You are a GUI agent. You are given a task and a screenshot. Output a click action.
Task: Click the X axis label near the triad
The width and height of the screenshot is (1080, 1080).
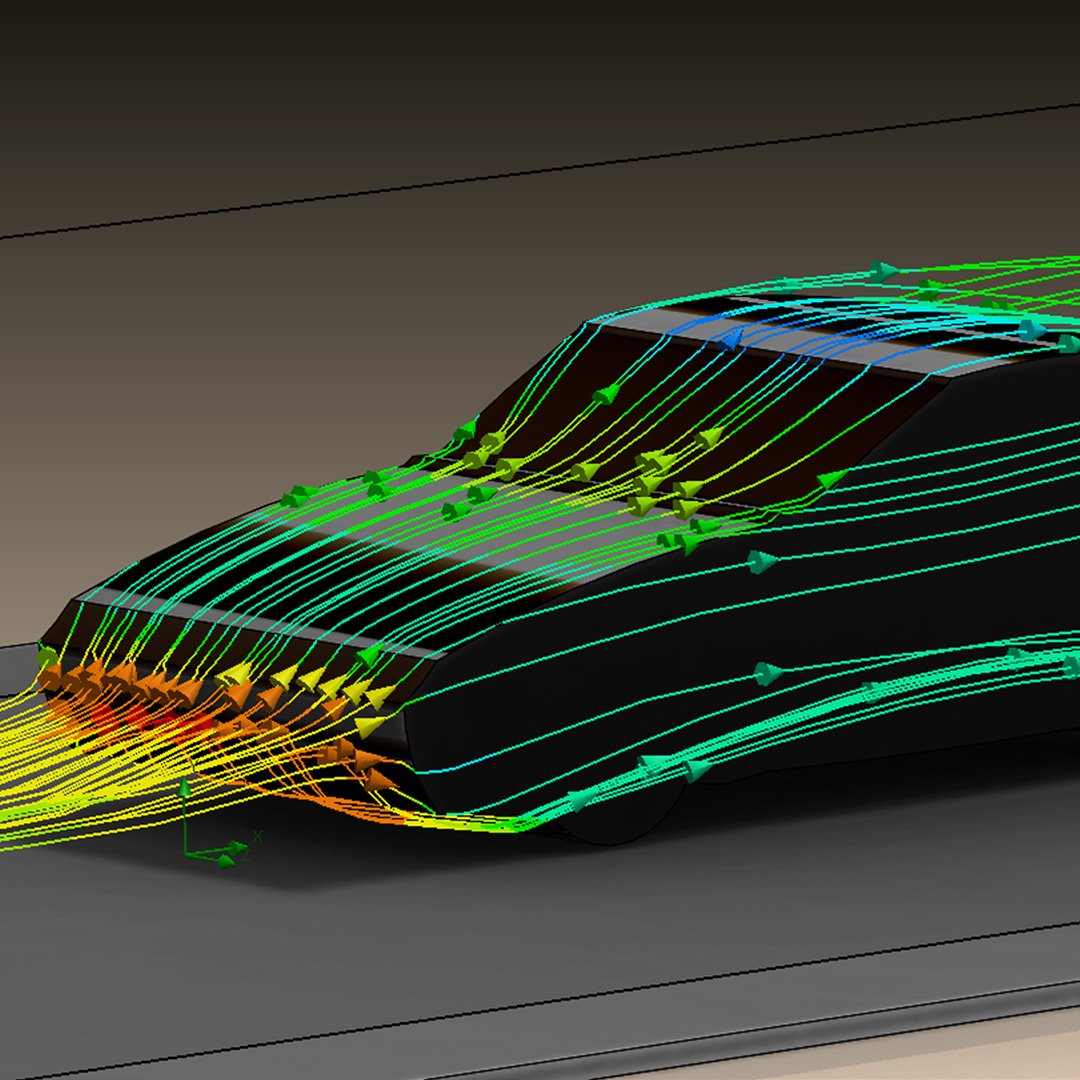coord(258,835)
